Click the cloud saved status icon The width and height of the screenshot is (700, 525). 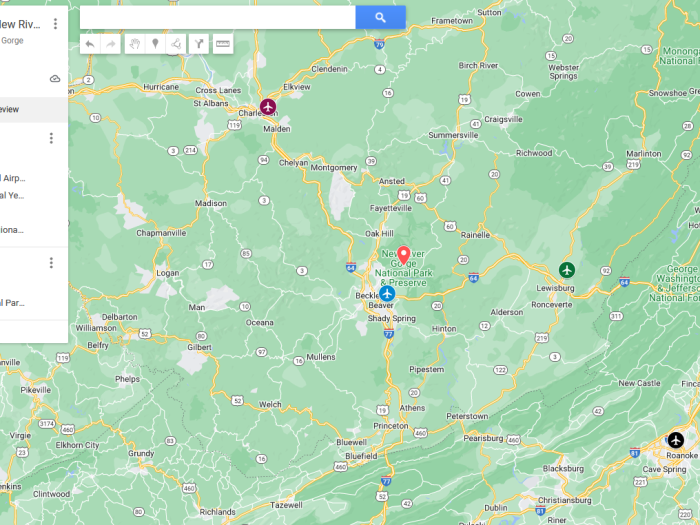[55, 79]
